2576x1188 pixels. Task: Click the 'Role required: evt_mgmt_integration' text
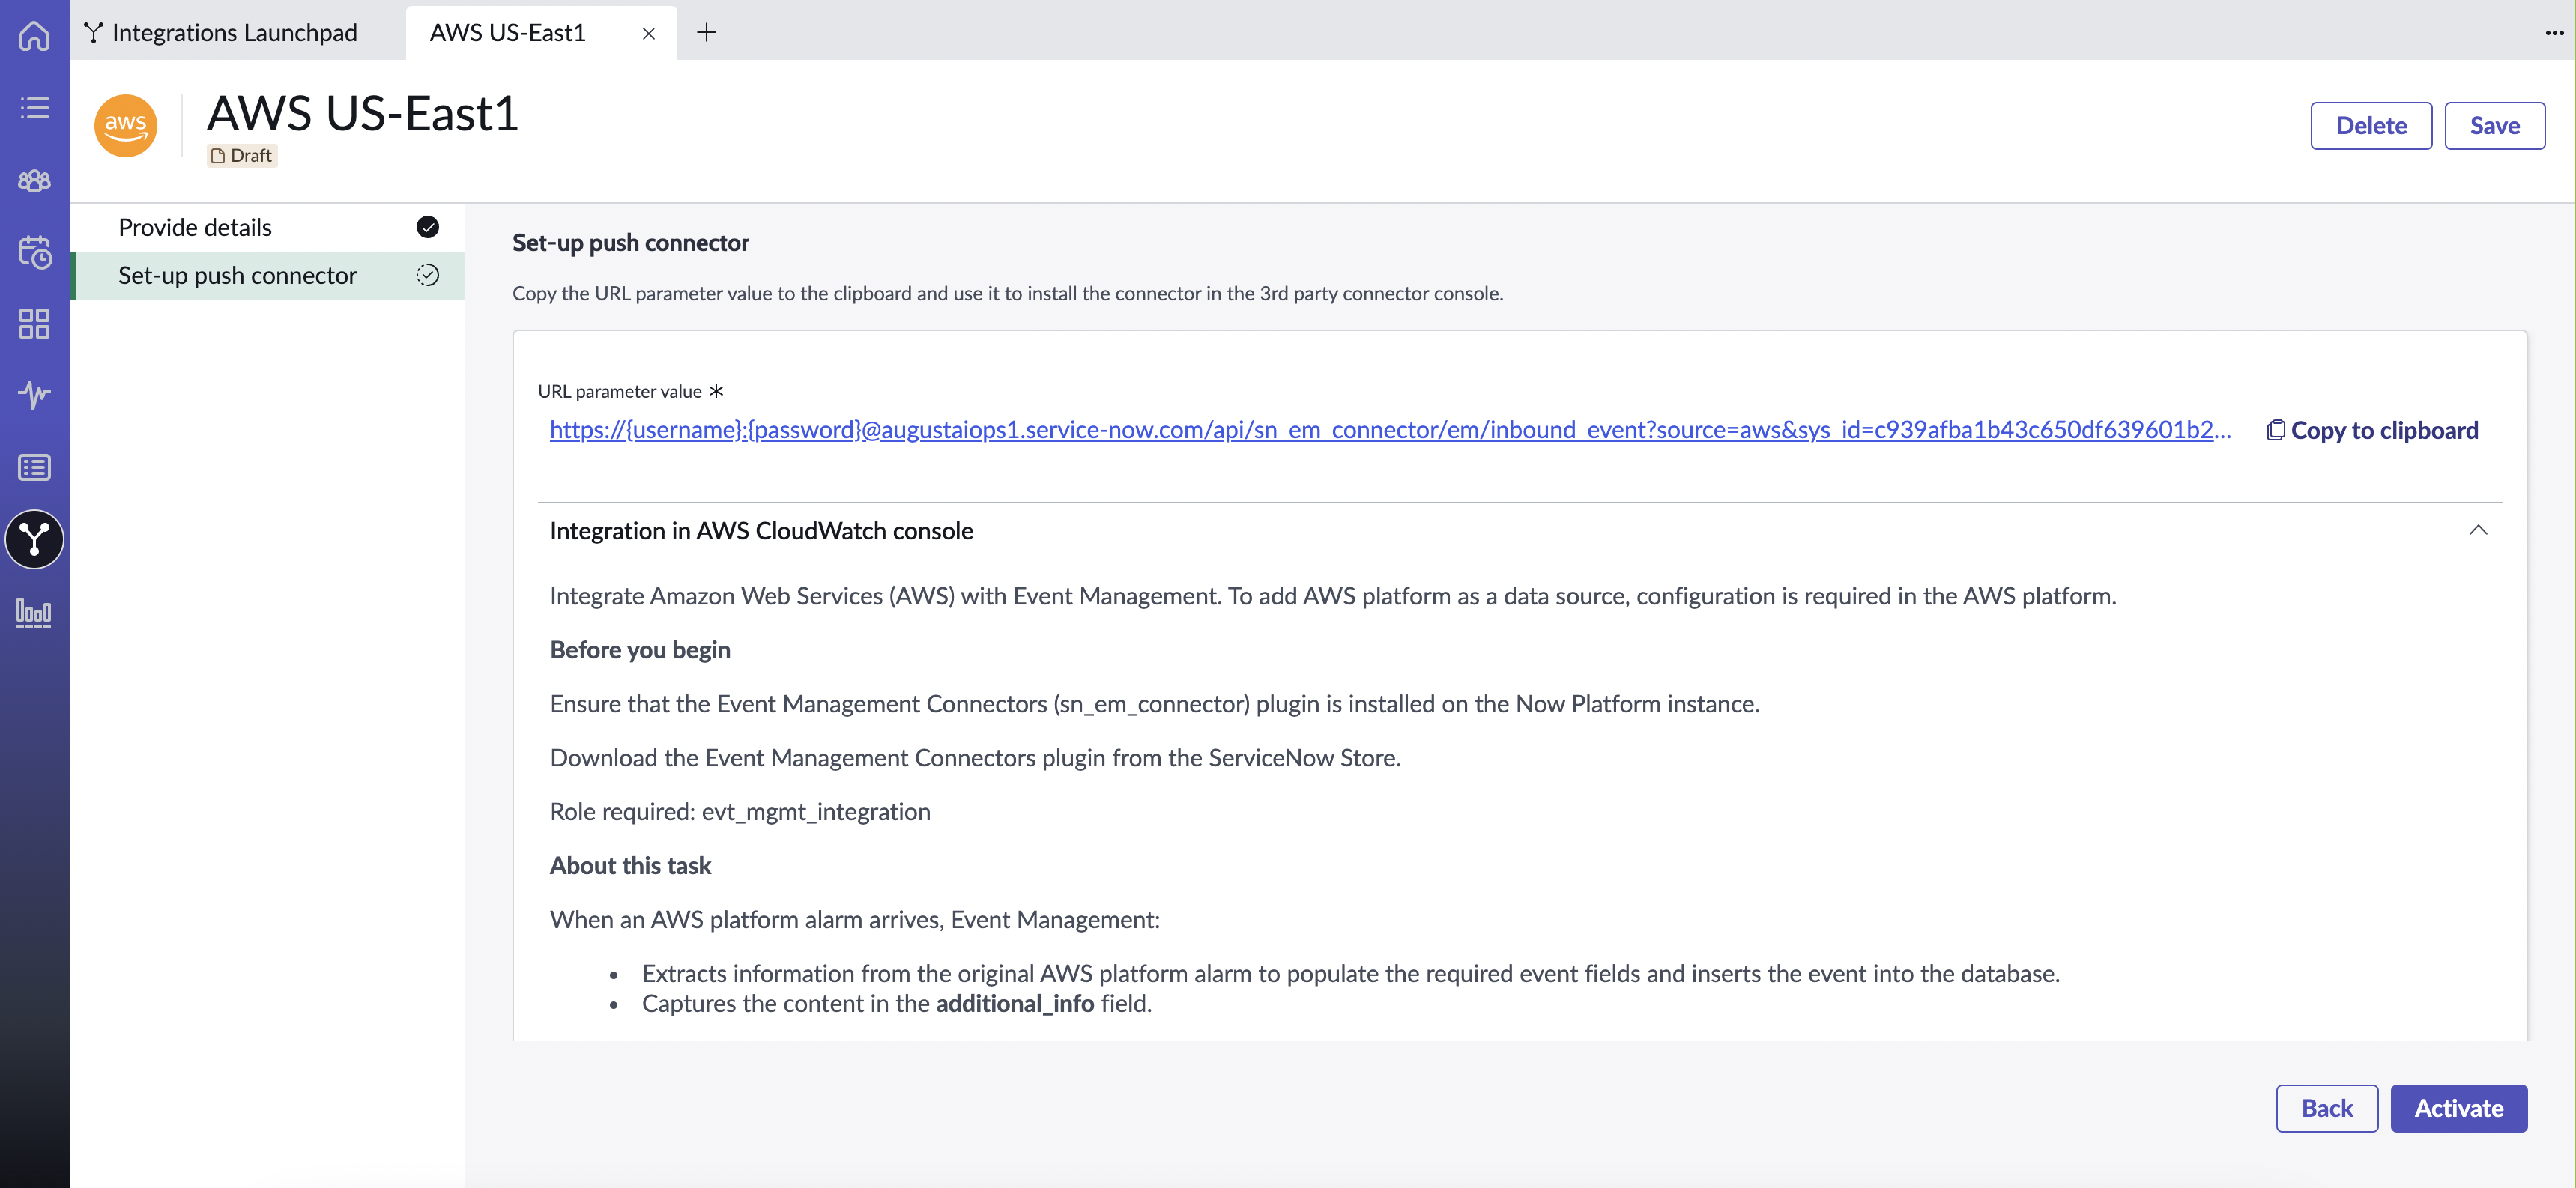pyautogui.click(x=740, y=812)
